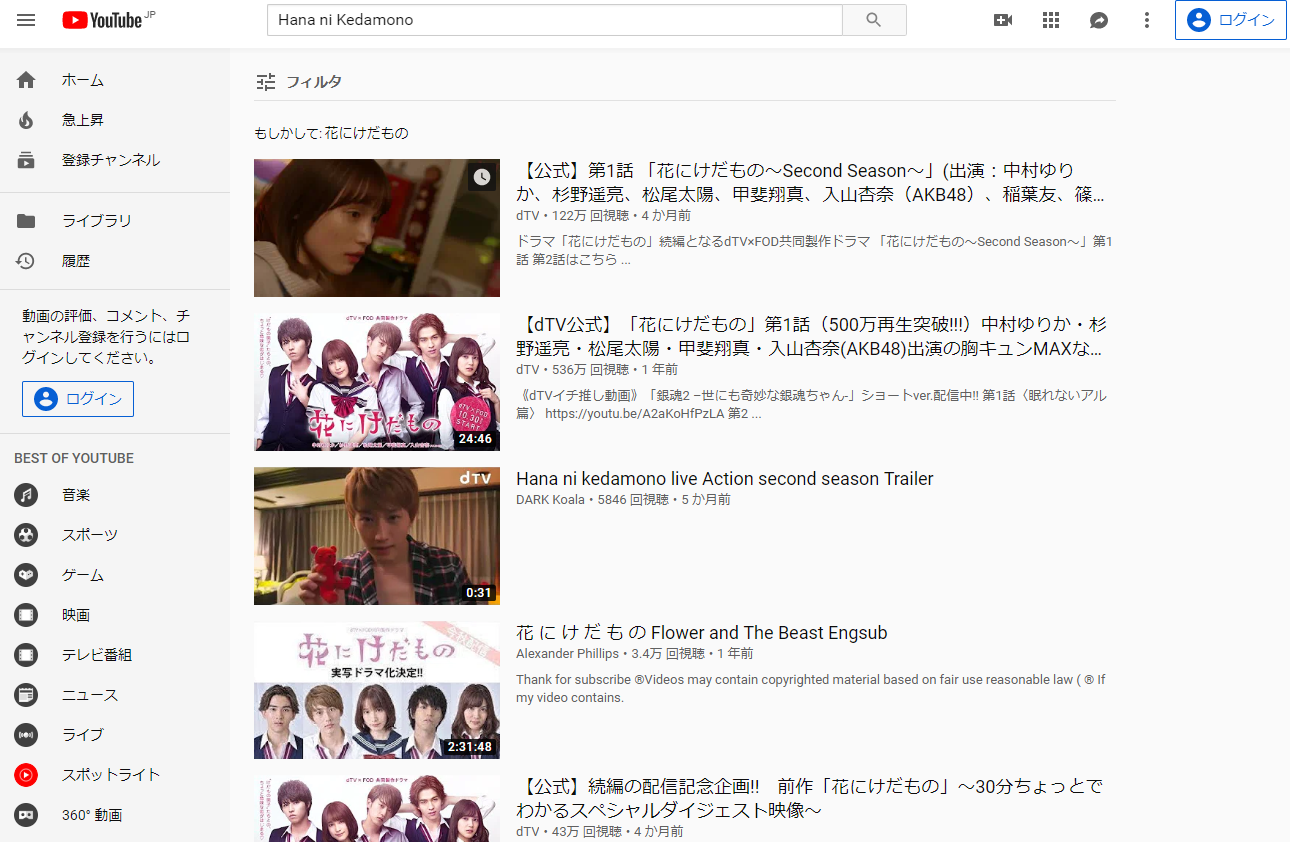Screen dimensions: 1290x842
Task: Open the three-dot settings menu
Action: tap(1147, 20)
